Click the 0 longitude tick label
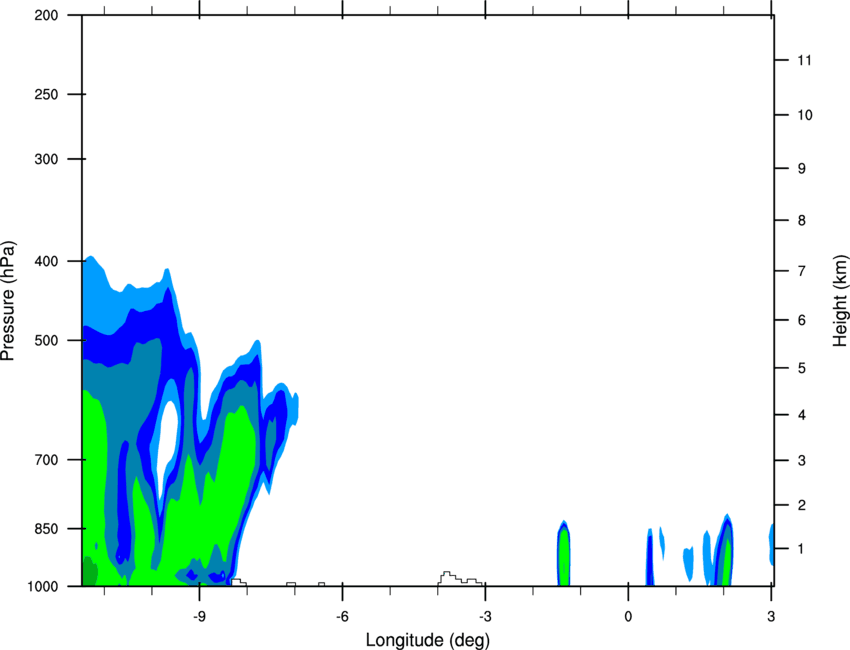This screenshot has width=850, height=650. coord(628,617)
